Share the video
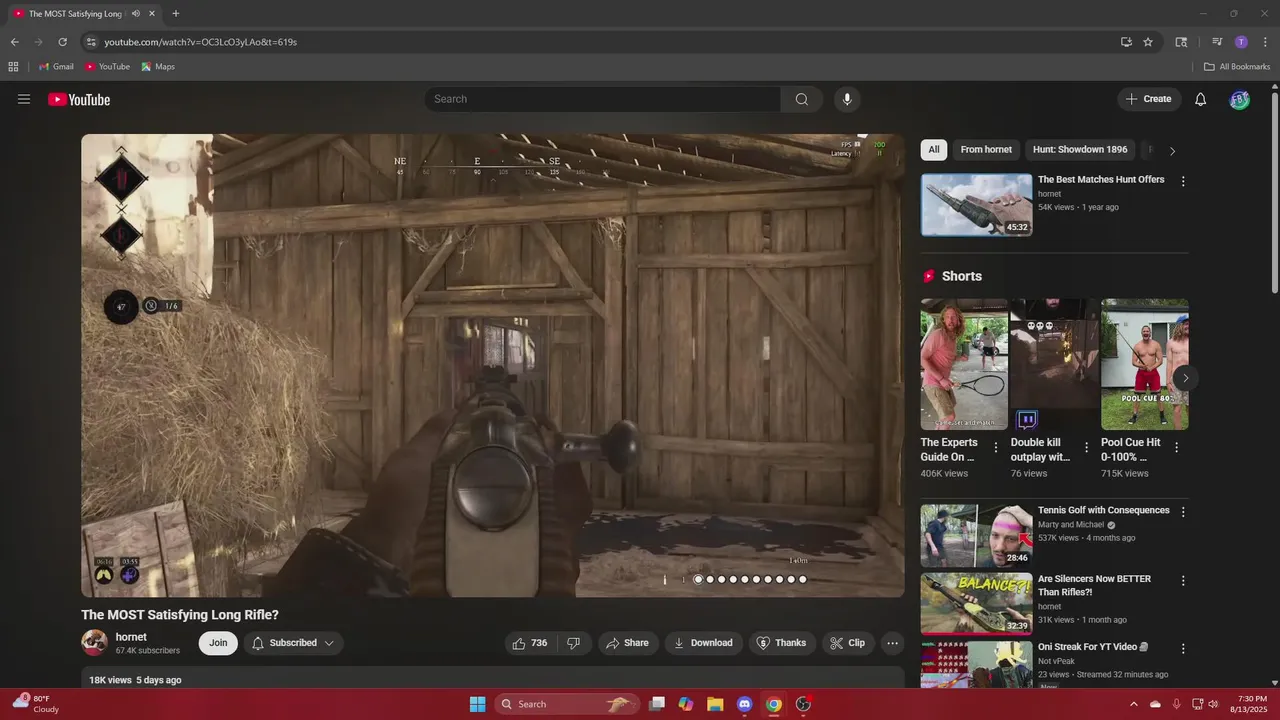Image resolution: width=1280 pixels, height=720 pixels. point(628,643)
